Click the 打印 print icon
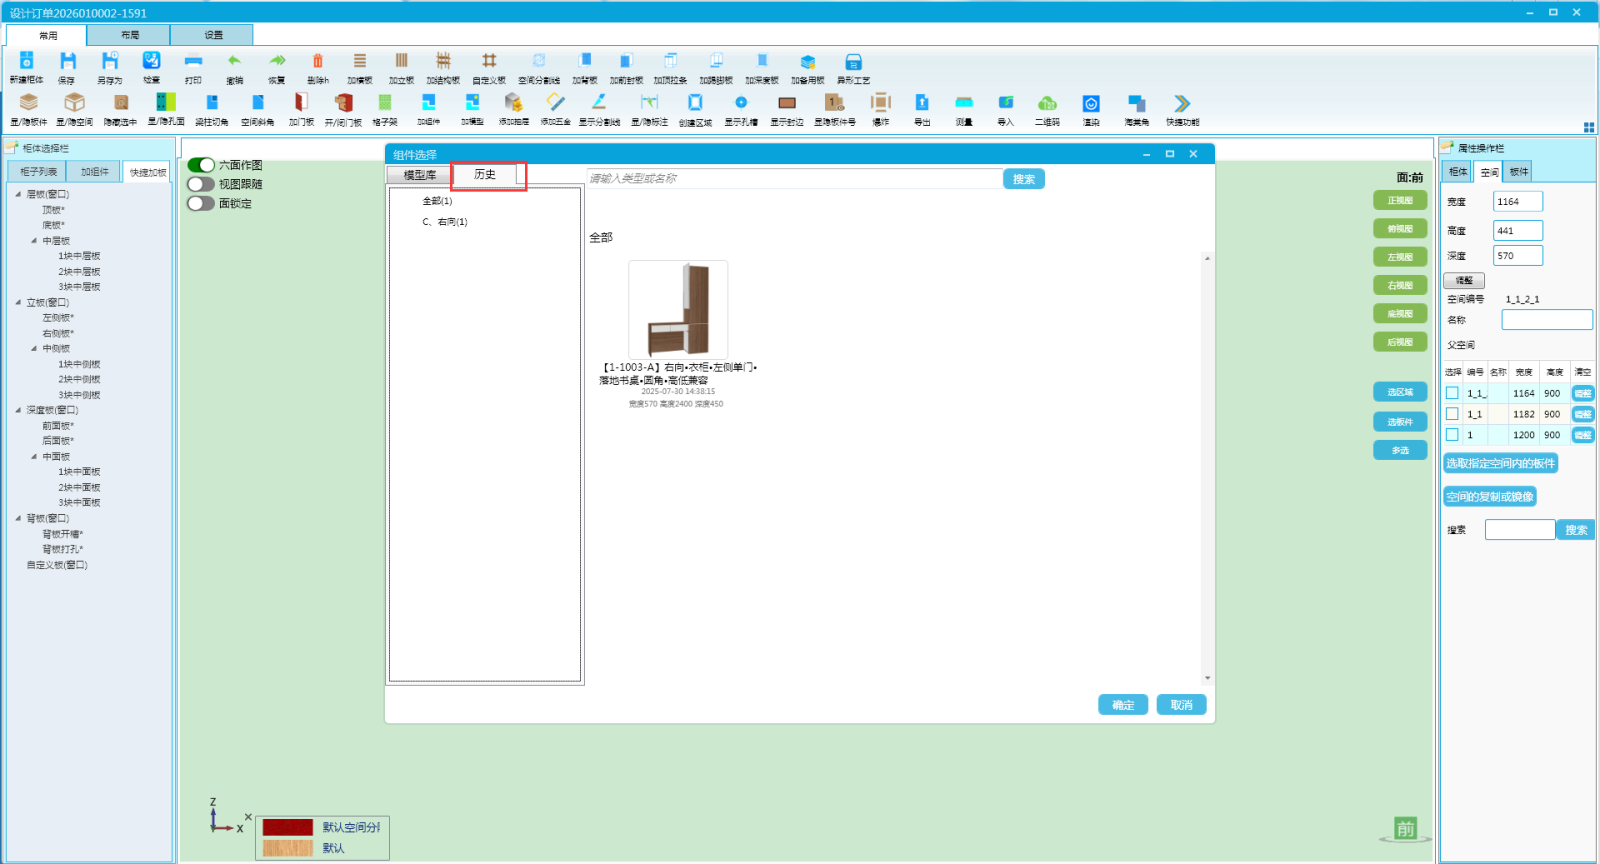This screenshot has width=1600, height=864. coord(193,62)
